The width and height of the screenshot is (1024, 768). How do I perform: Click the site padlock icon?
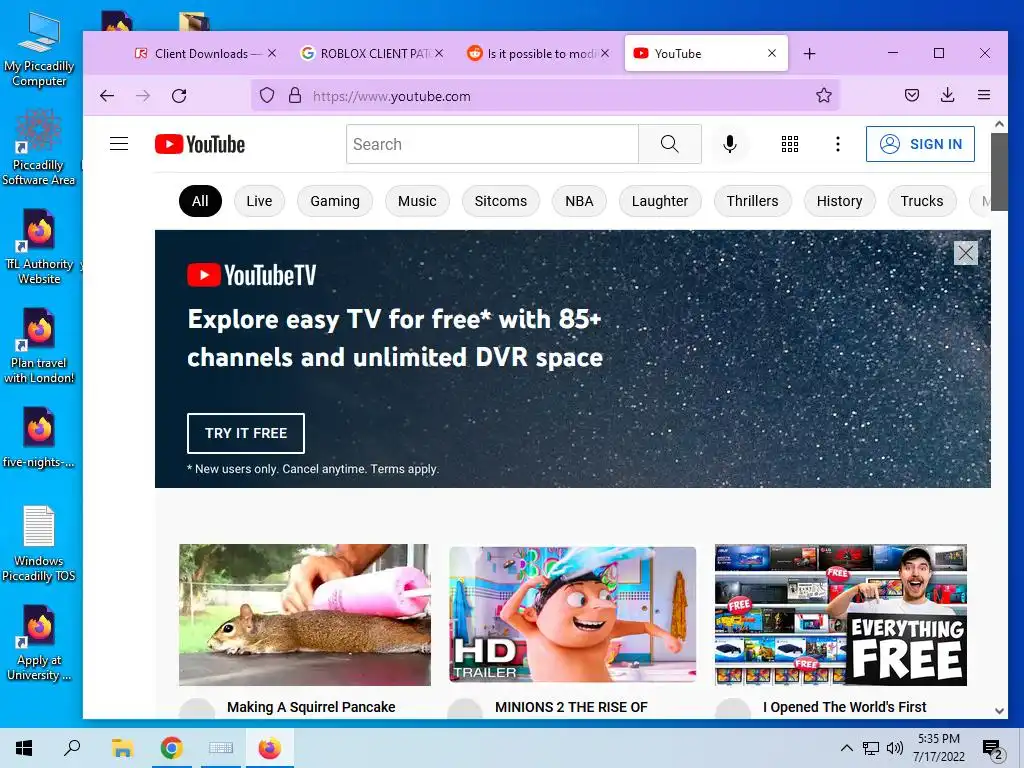pos(295,95)
